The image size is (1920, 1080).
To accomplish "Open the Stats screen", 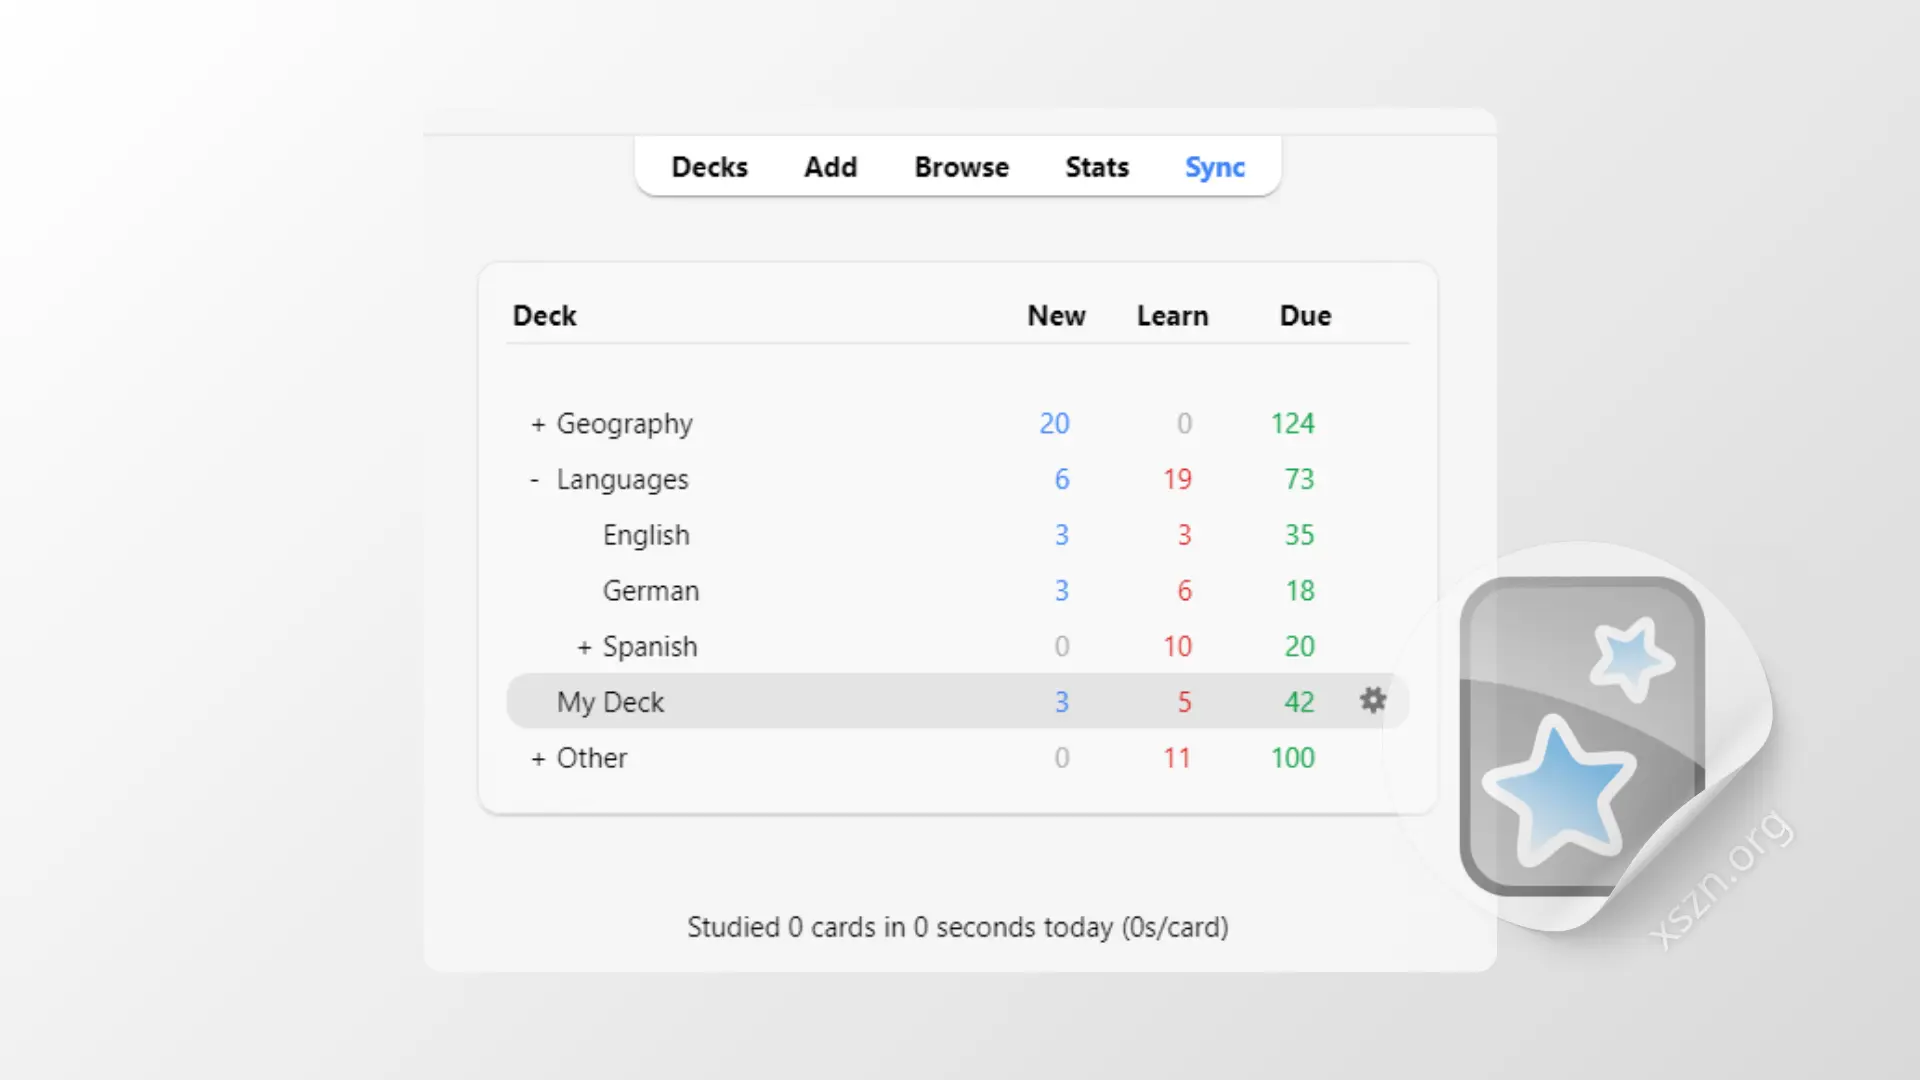I will click(x=1096, y=167).
